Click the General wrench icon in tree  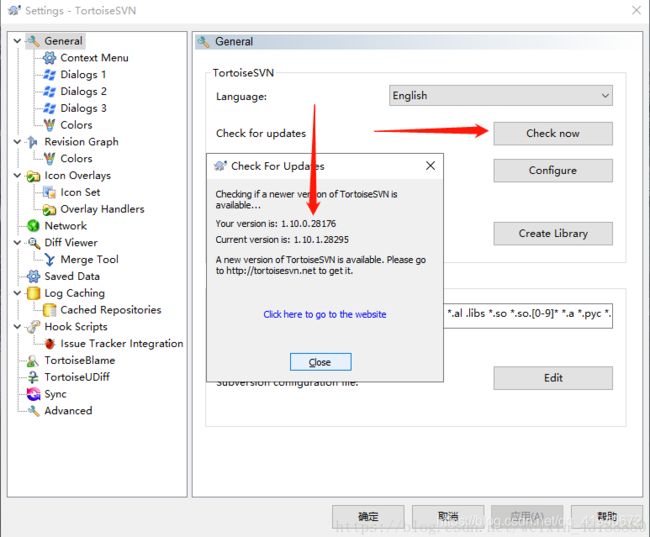[x=33, y=41]
